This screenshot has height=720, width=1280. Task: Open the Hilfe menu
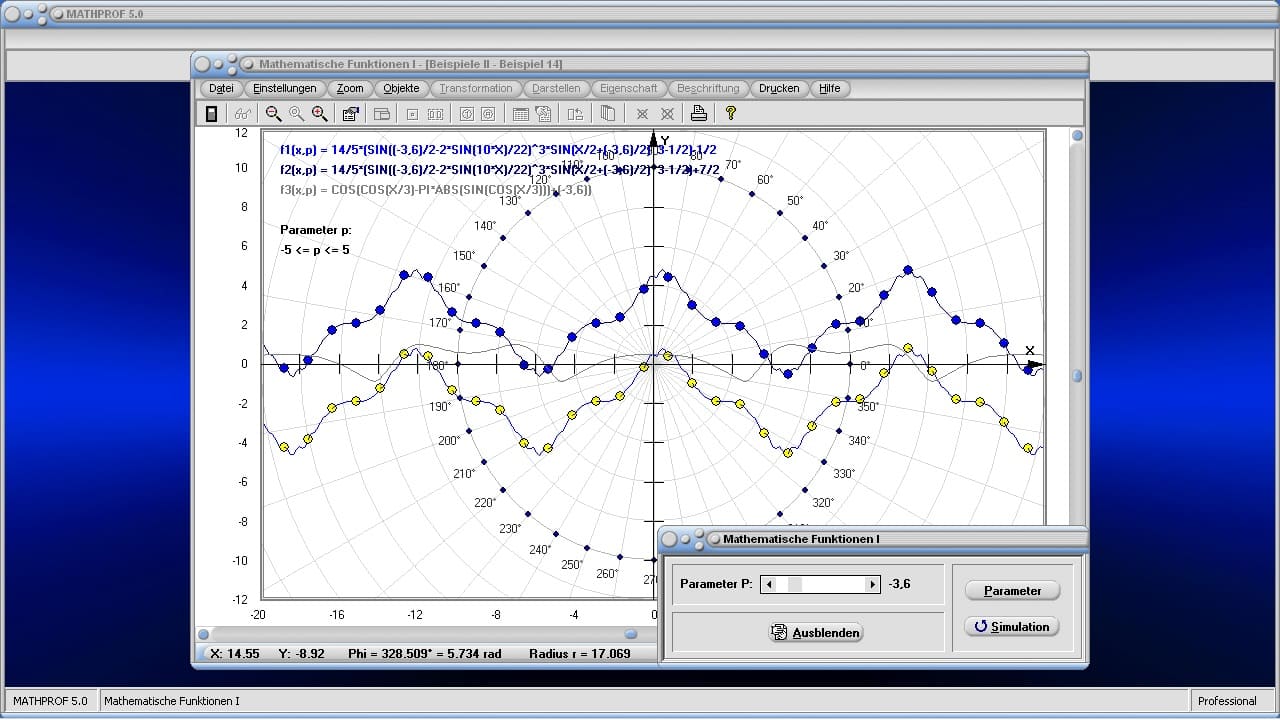point(830,88)
